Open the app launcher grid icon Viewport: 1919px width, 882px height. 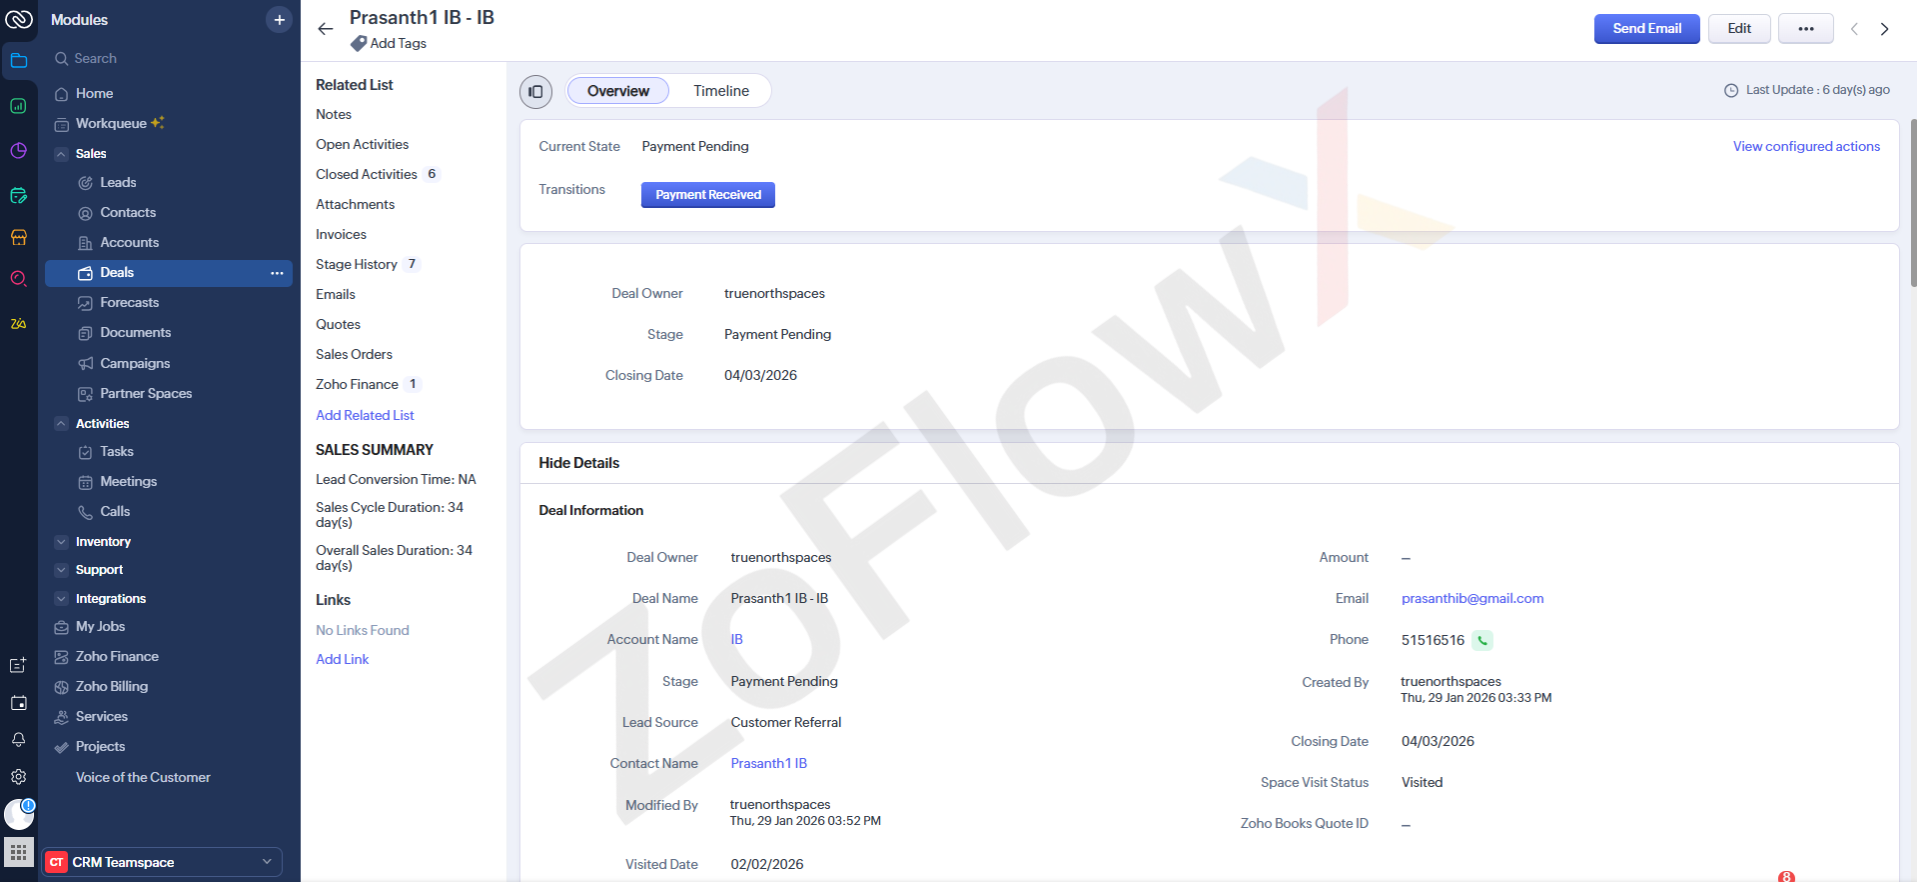pyautogui.click(x=18, y=853)
